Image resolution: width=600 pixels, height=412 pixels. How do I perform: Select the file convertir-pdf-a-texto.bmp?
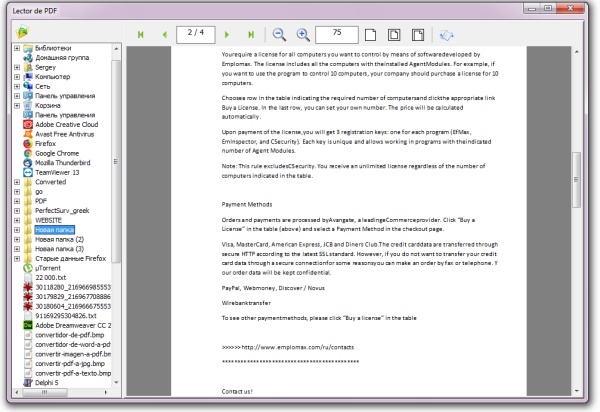coord(73,373)
